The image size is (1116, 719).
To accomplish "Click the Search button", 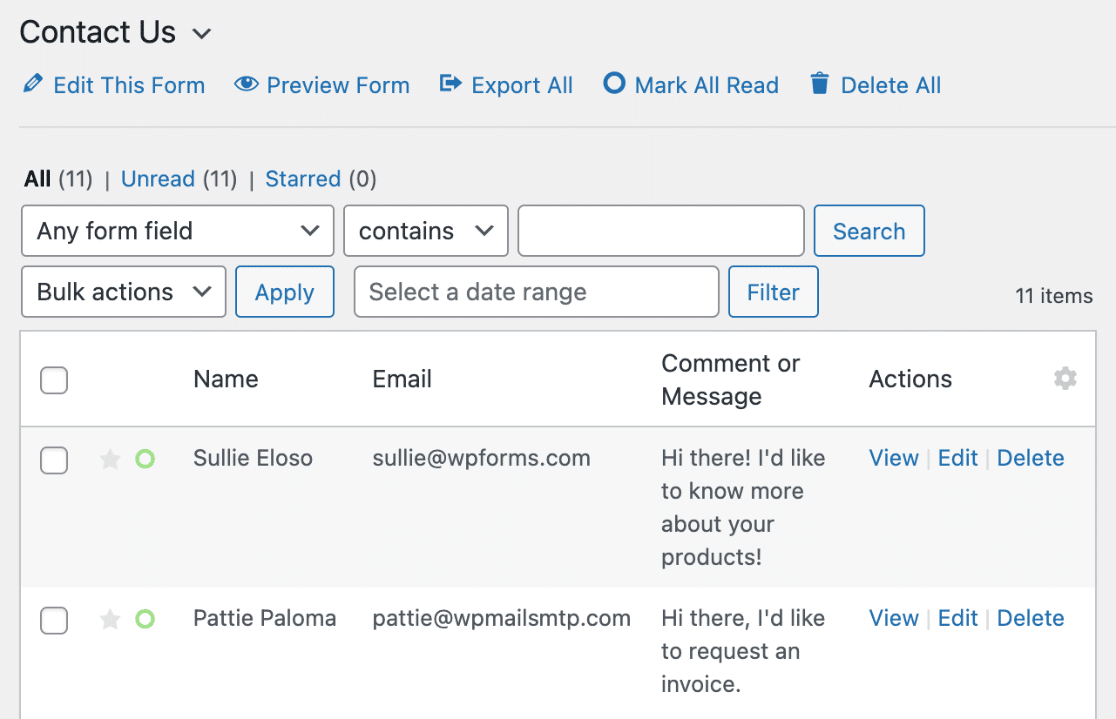I will pyautogui.click(x=869, y=231).
